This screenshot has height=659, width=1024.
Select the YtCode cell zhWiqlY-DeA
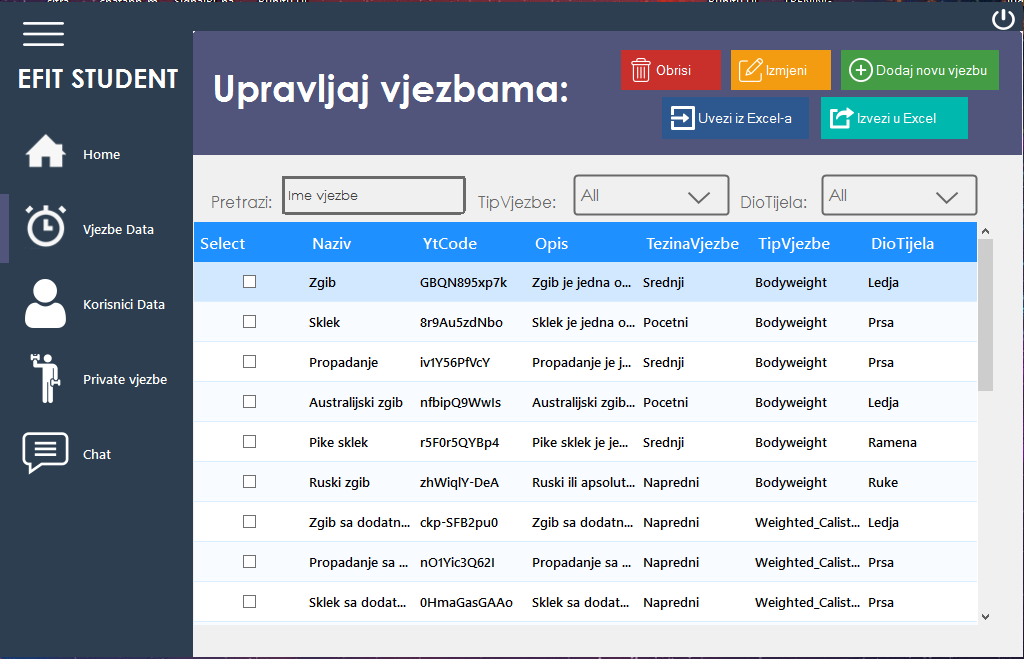coord(459,482)
